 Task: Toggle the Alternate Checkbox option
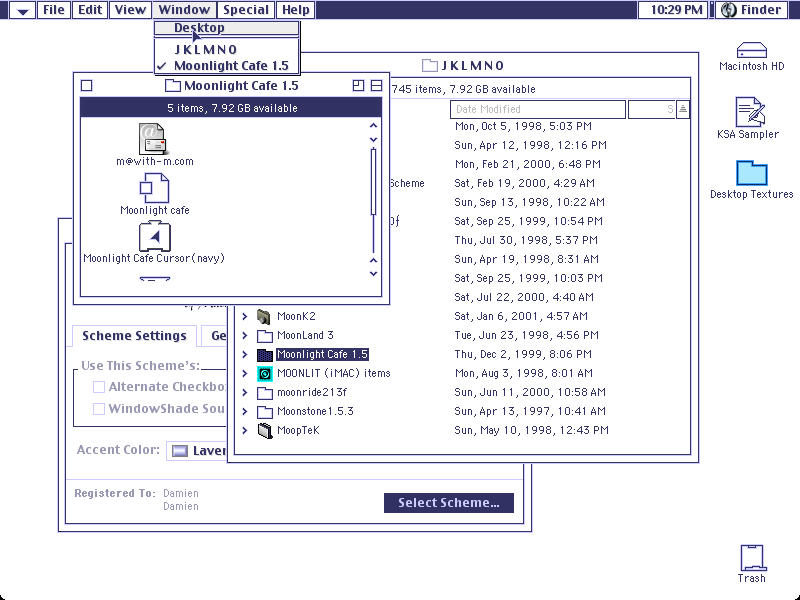point(99,387)
